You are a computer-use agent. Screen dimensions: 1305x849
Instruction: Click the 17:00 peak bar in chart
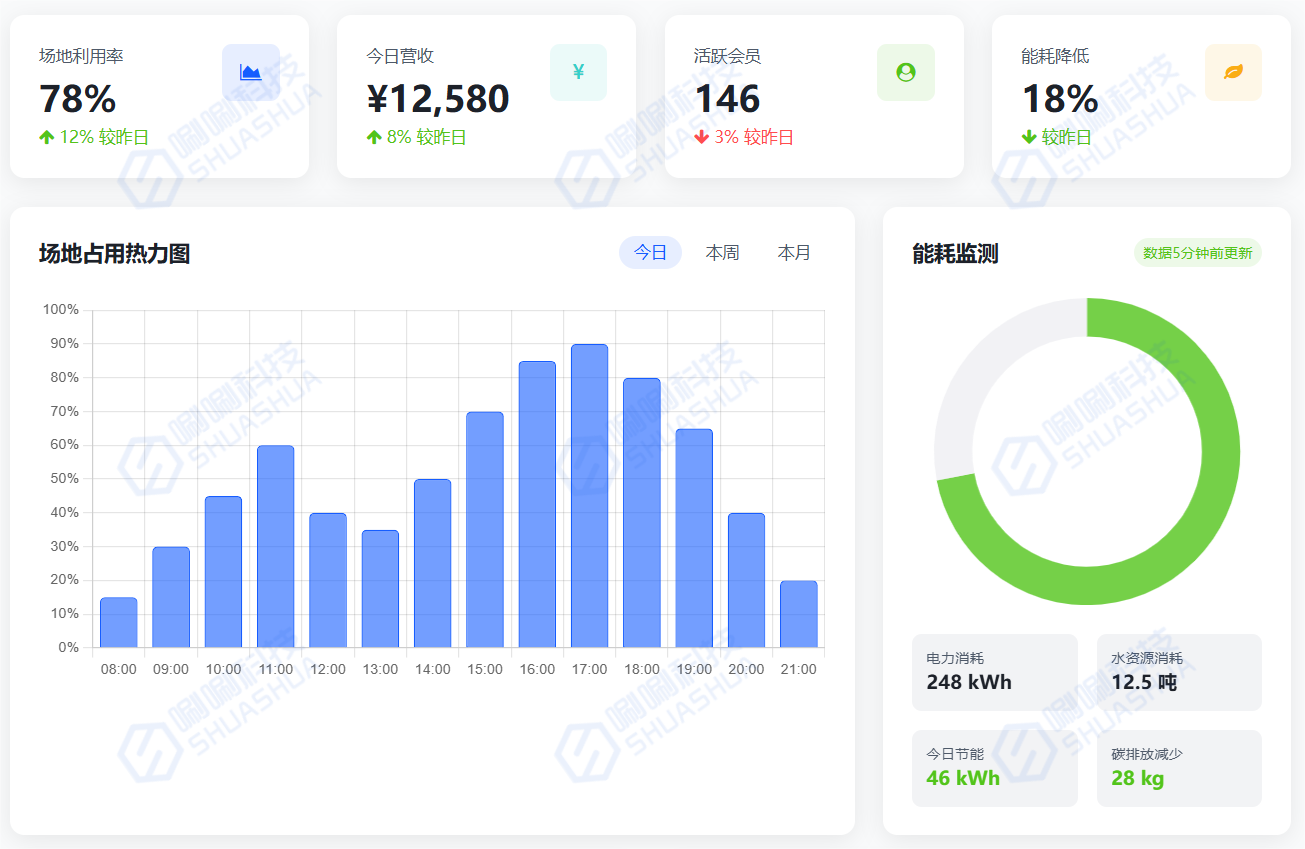point(589,495)
